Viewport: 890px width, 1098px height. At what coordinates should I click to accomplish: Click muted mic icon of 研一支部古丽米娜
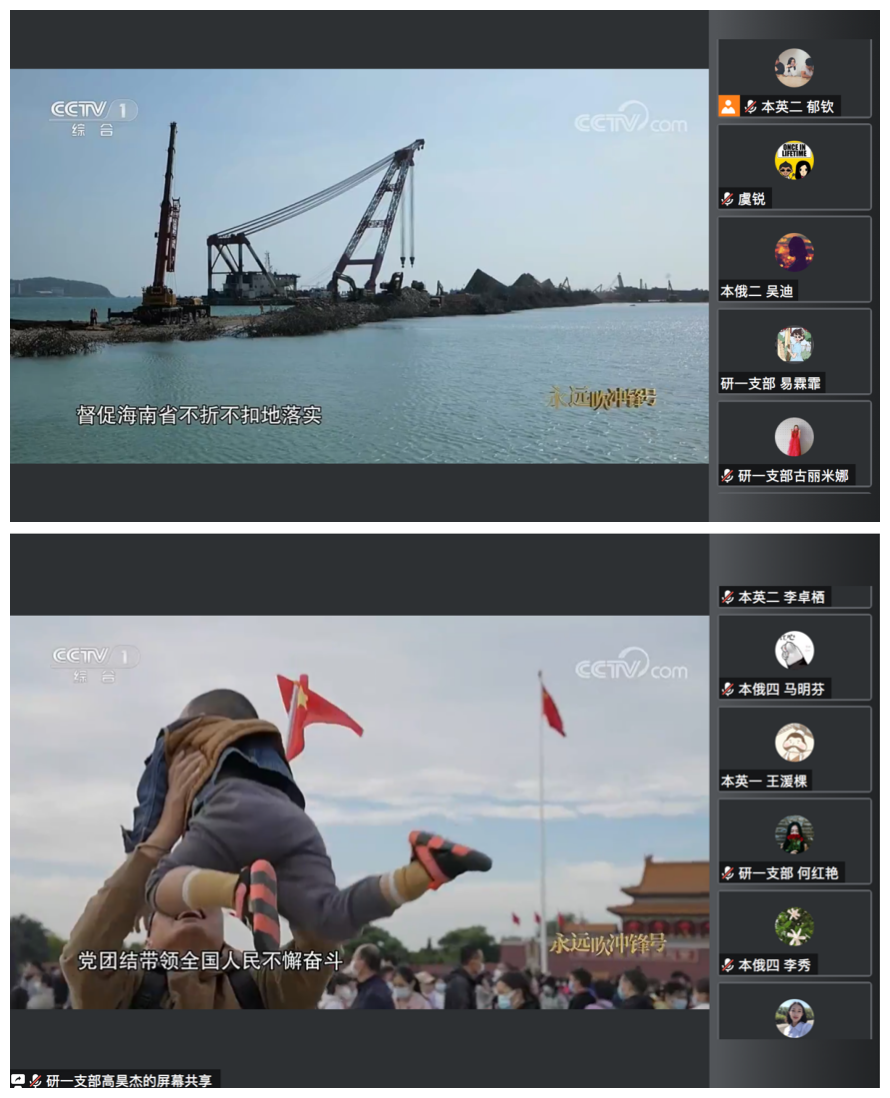(x=728, y=476)
